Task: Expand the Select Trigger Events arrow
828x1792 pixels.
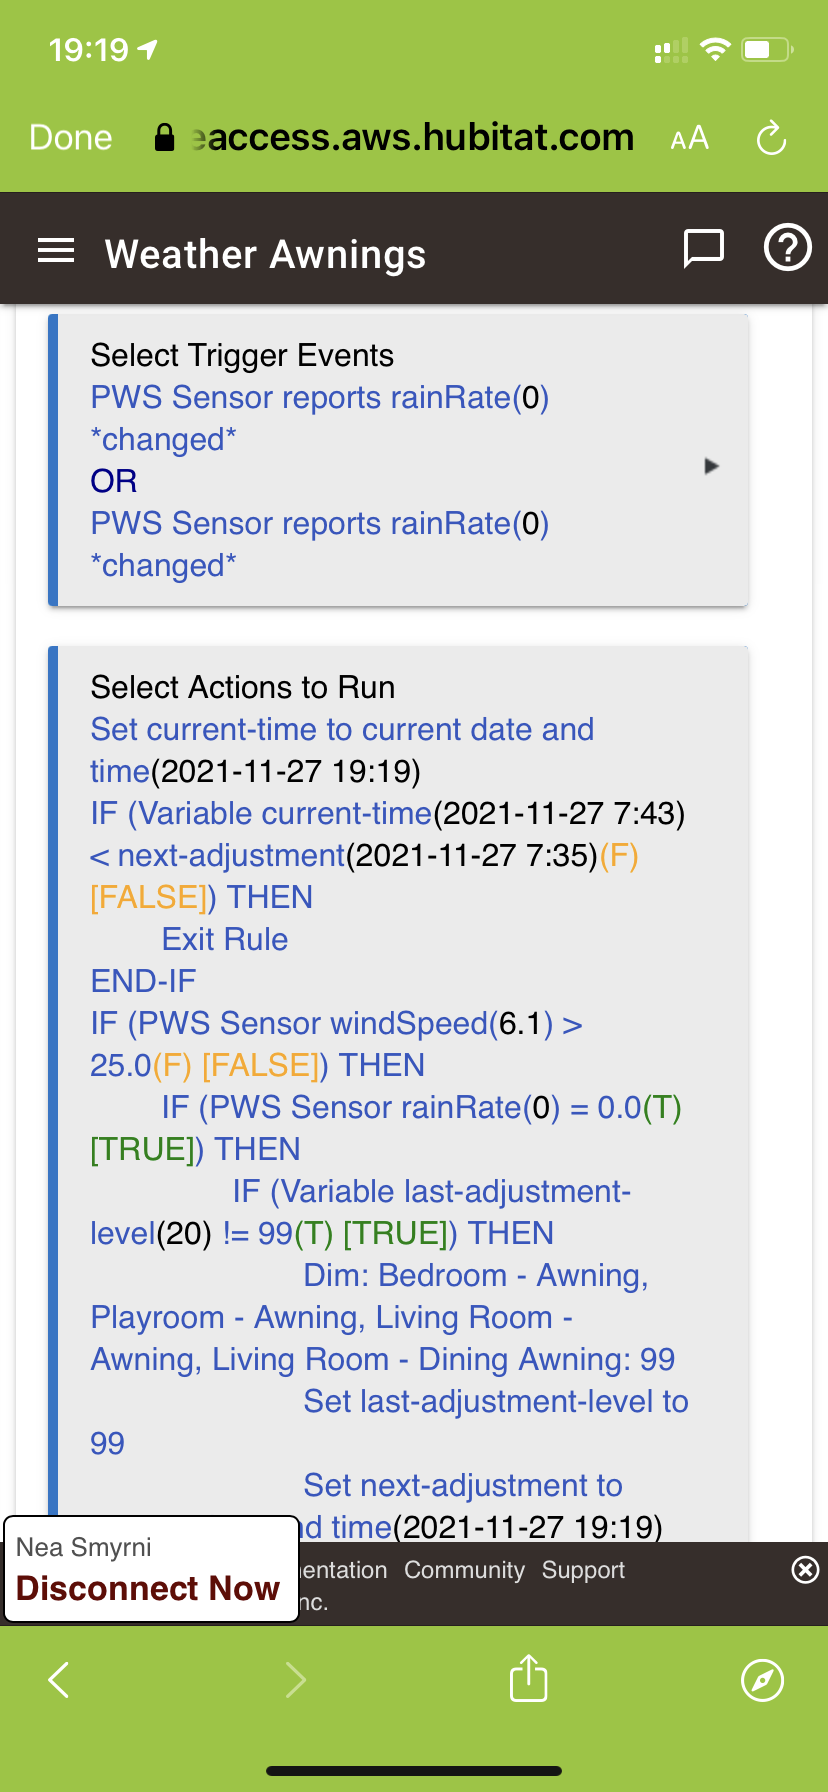Action: [x=711, y=466]
